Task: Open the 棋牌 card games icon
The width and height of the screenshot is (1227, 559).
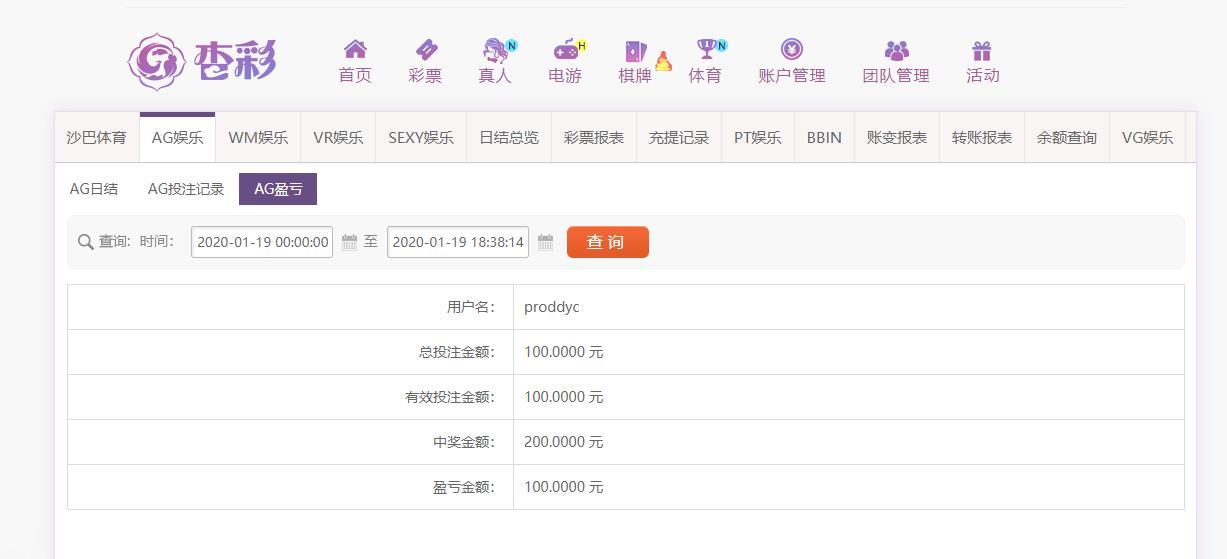Action: coord(635,50)
